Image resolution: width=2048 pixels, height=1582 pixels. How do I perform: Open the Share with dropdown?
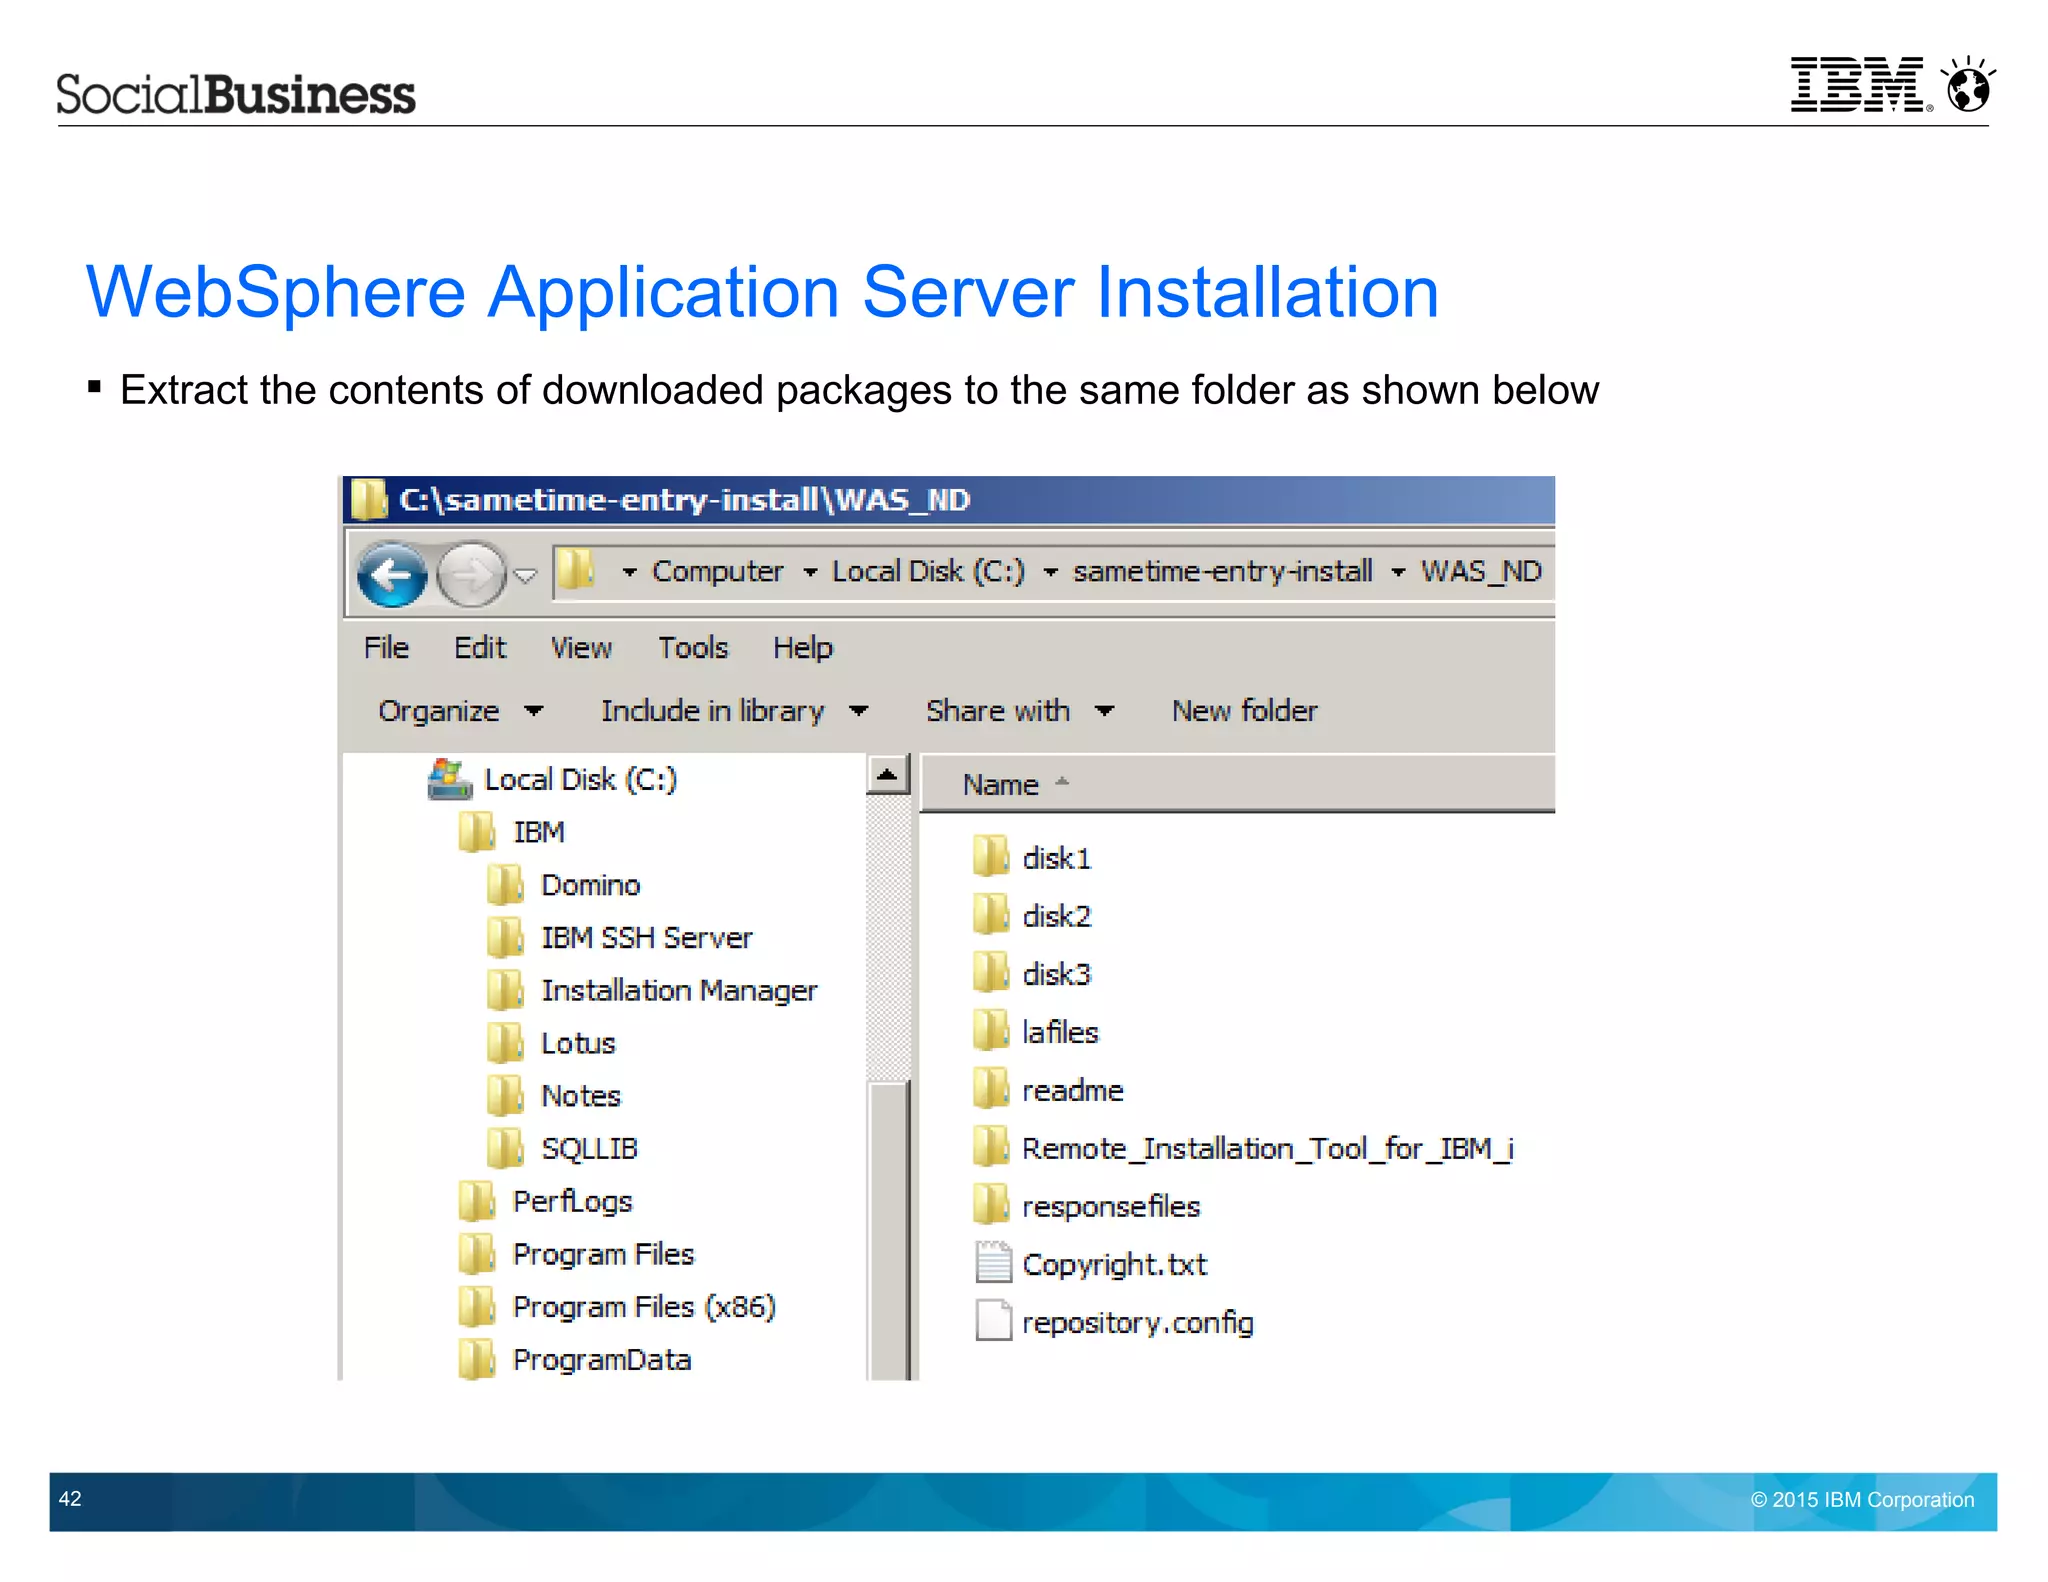coord(1019,711)
